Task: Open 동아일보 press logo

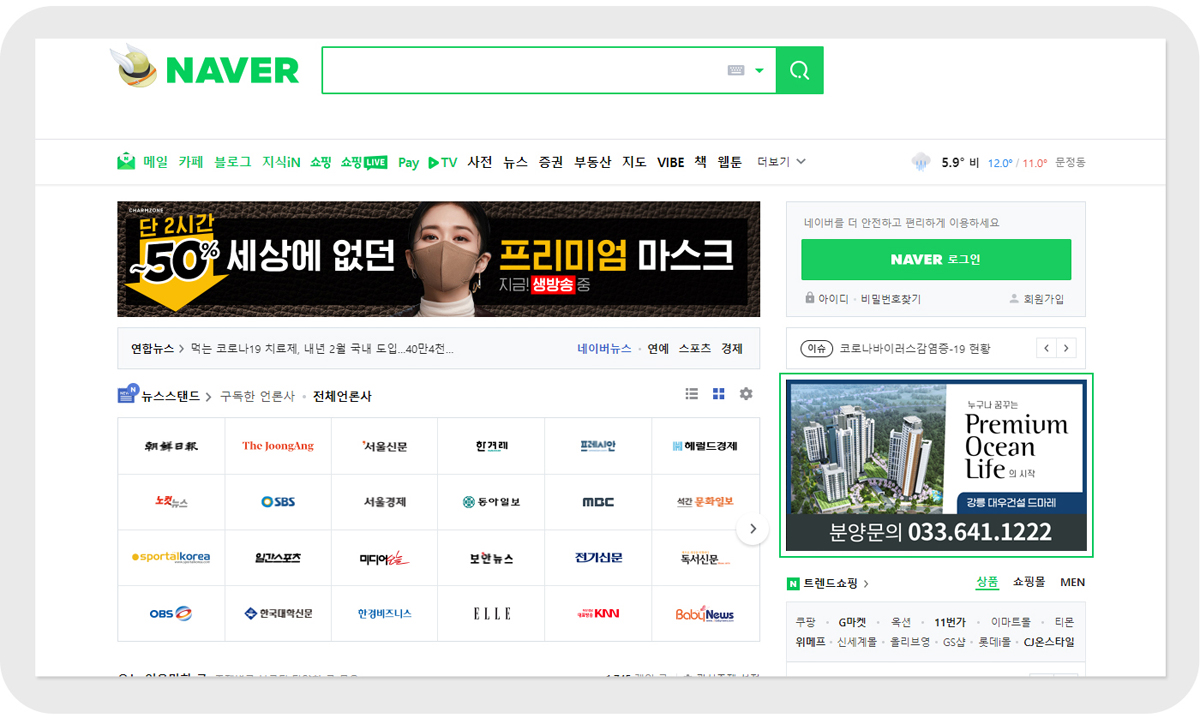Action: pos(492,502)
